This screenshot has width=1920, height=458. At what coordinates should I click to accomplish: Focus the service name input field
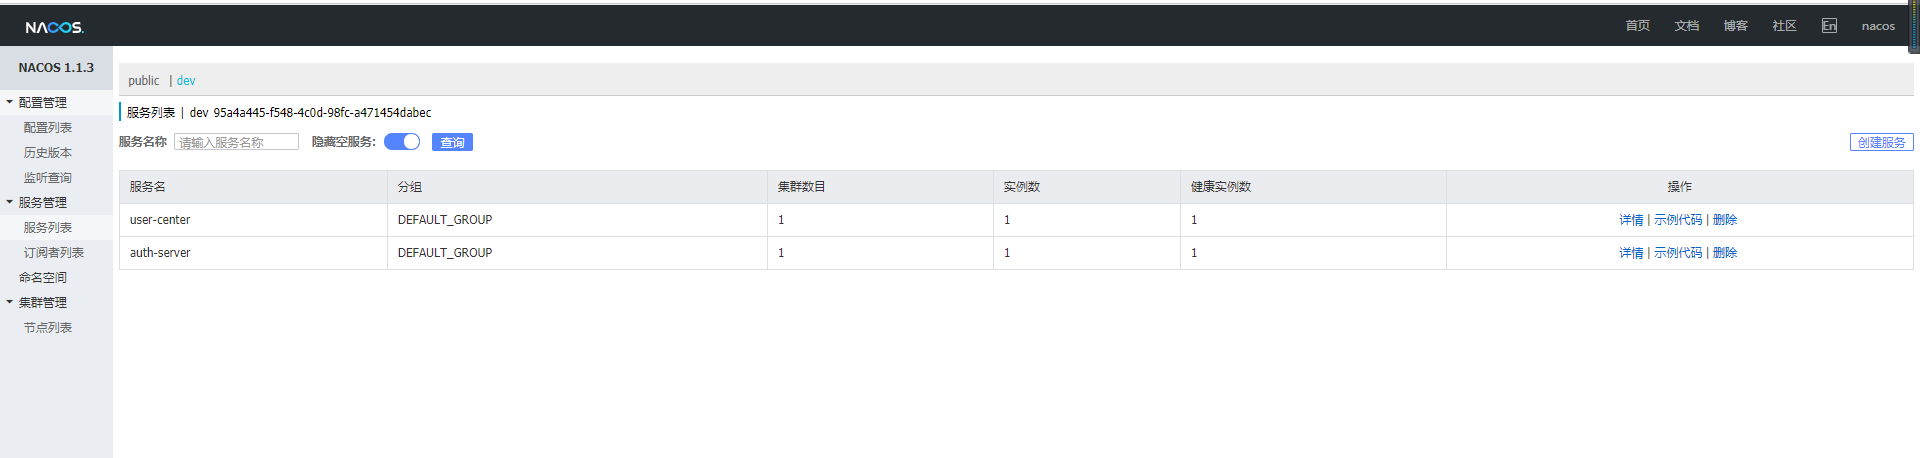(236, 142)
